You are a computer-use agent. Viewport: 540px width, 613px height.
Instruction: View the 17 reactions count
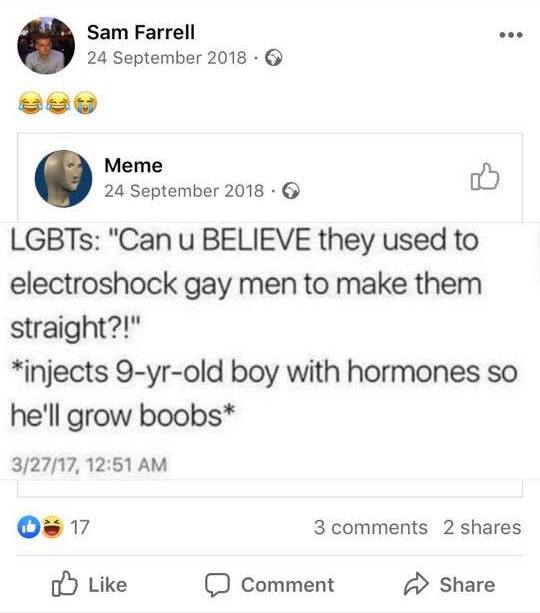80,527
